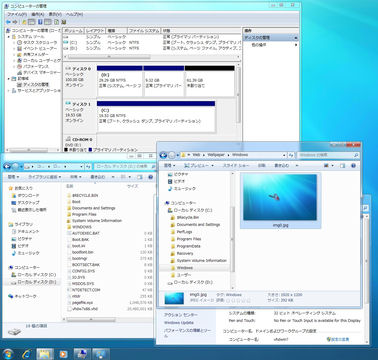Select イベント ビューアー in management tree
378x360 pixels.
(x=37, y=49)
